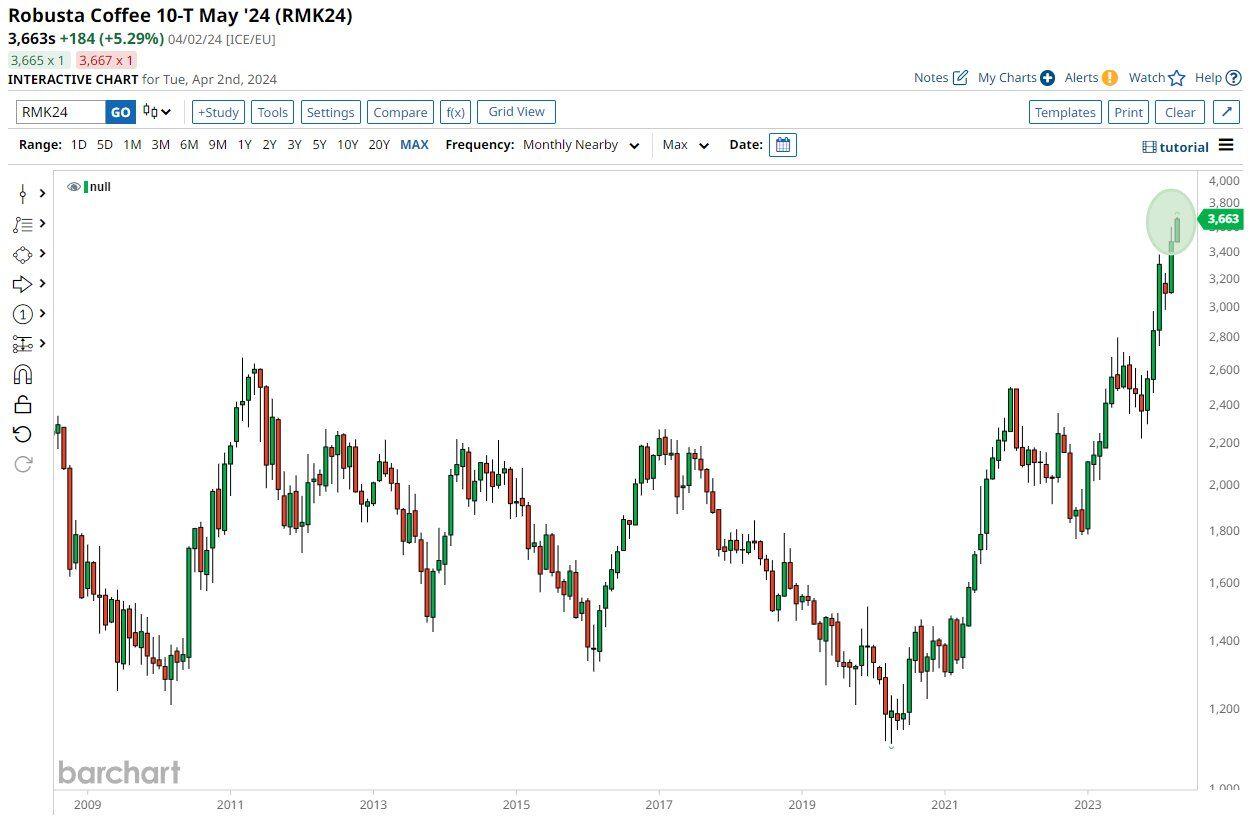Viewport: 1255px width, 823px height.
Task: Select the arrow shapes drawing tool
Action: pyautogui.click(x=22, y=284)
